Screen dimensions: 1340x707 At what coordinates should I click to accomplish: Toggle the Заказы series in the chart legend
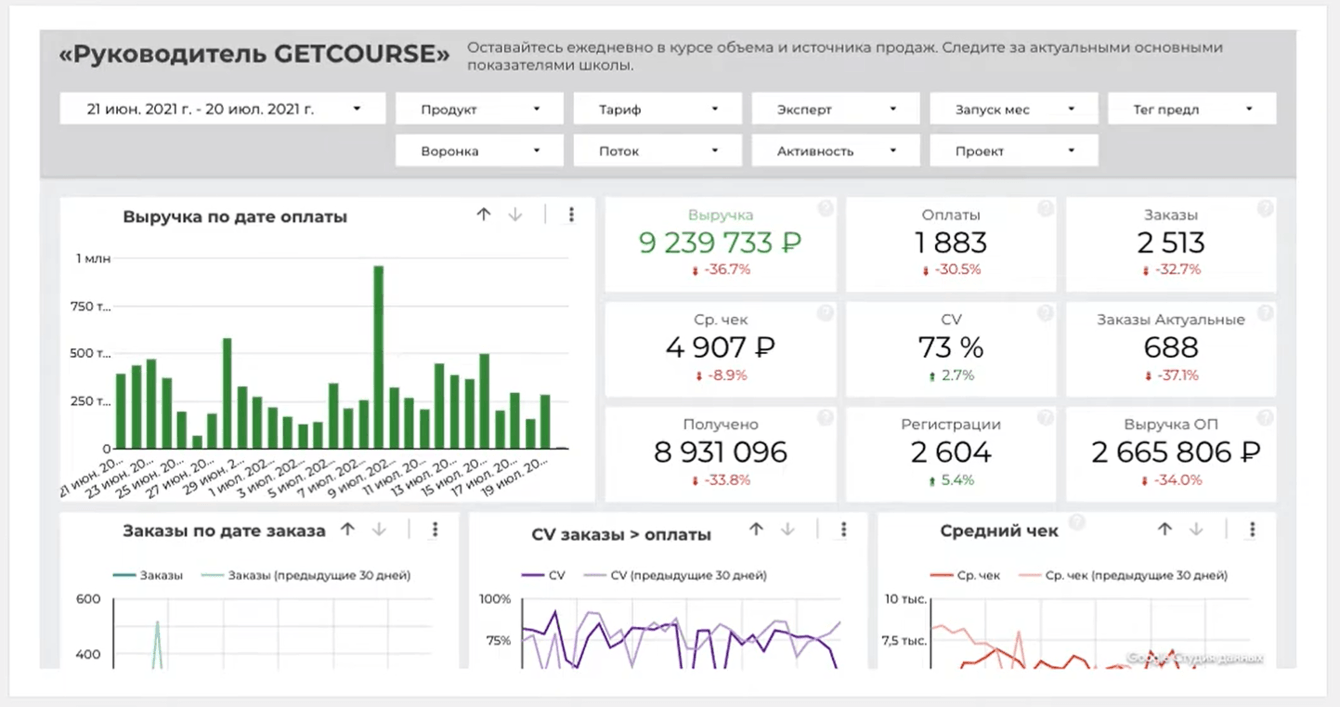[x=150, y=575]
